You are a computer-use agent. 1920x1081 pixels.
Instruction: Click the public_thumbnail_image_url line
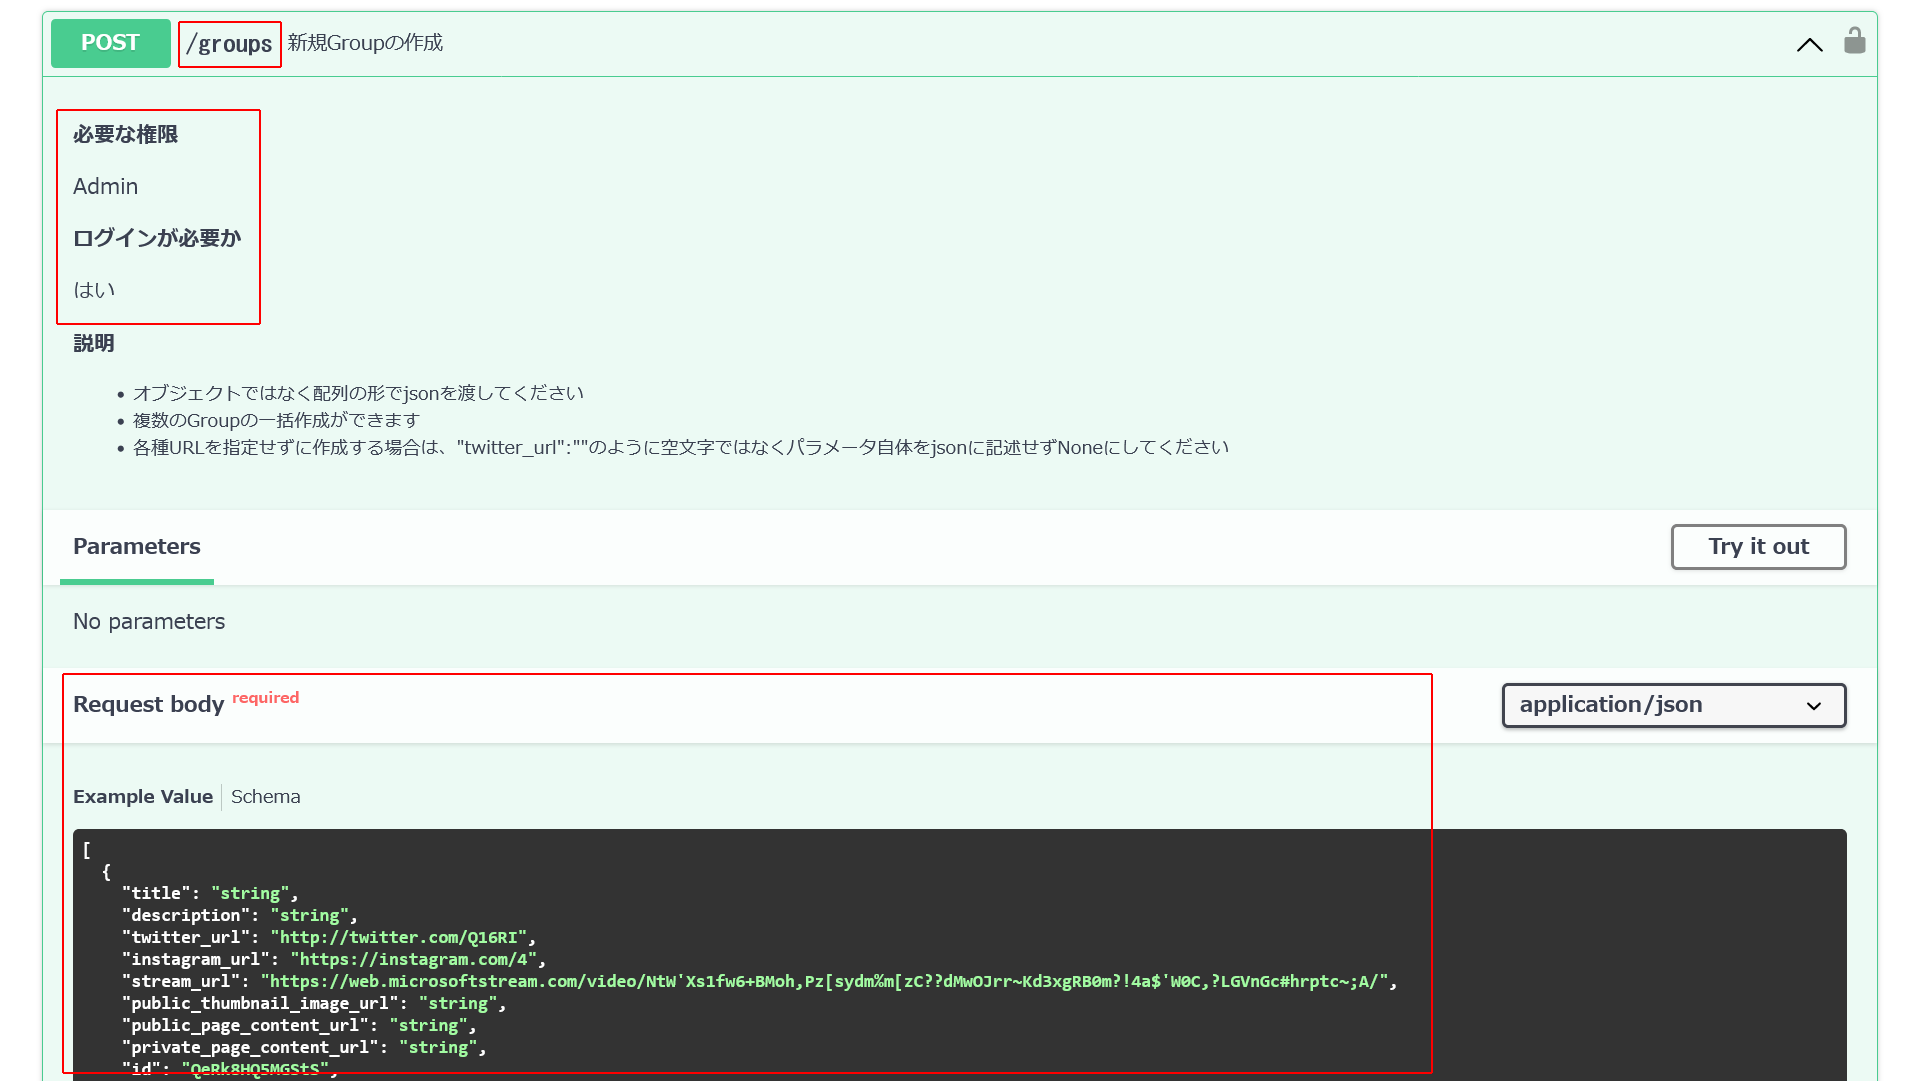[314, 1003]
